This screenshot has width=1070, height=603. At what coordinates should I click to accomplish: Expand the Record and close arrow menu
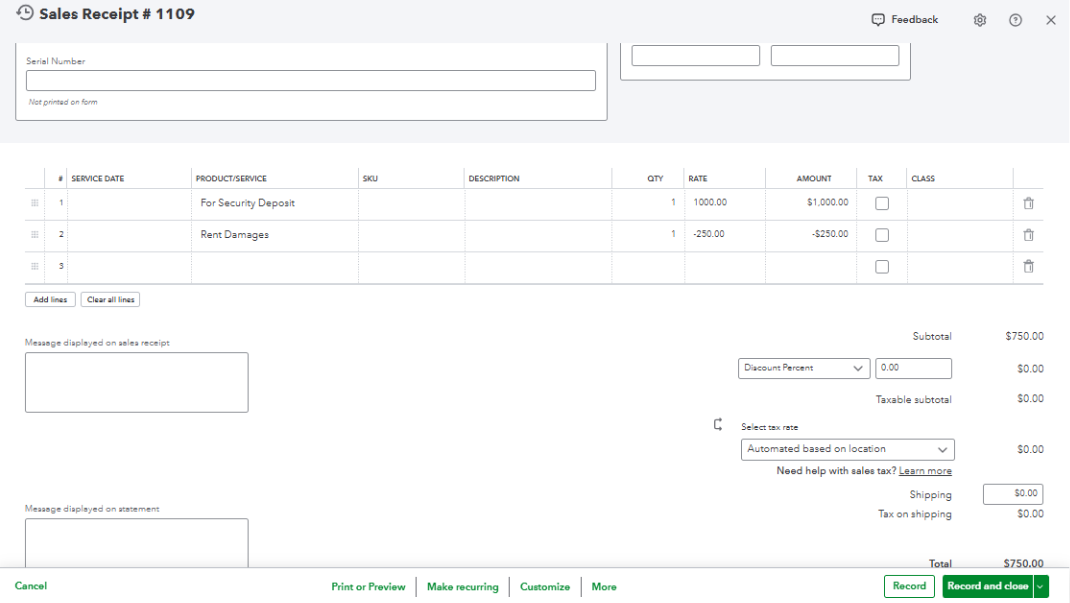pos(1041,587)
